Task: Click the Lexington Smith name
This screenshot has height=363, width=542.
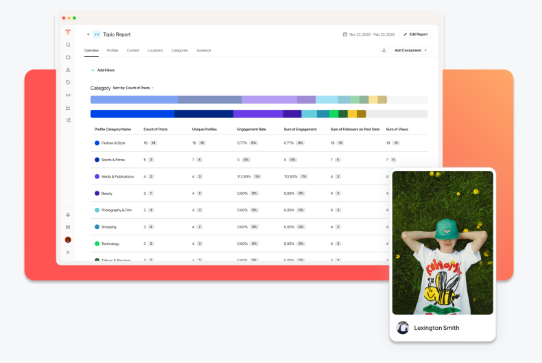Action: click(x=437, y=328)
